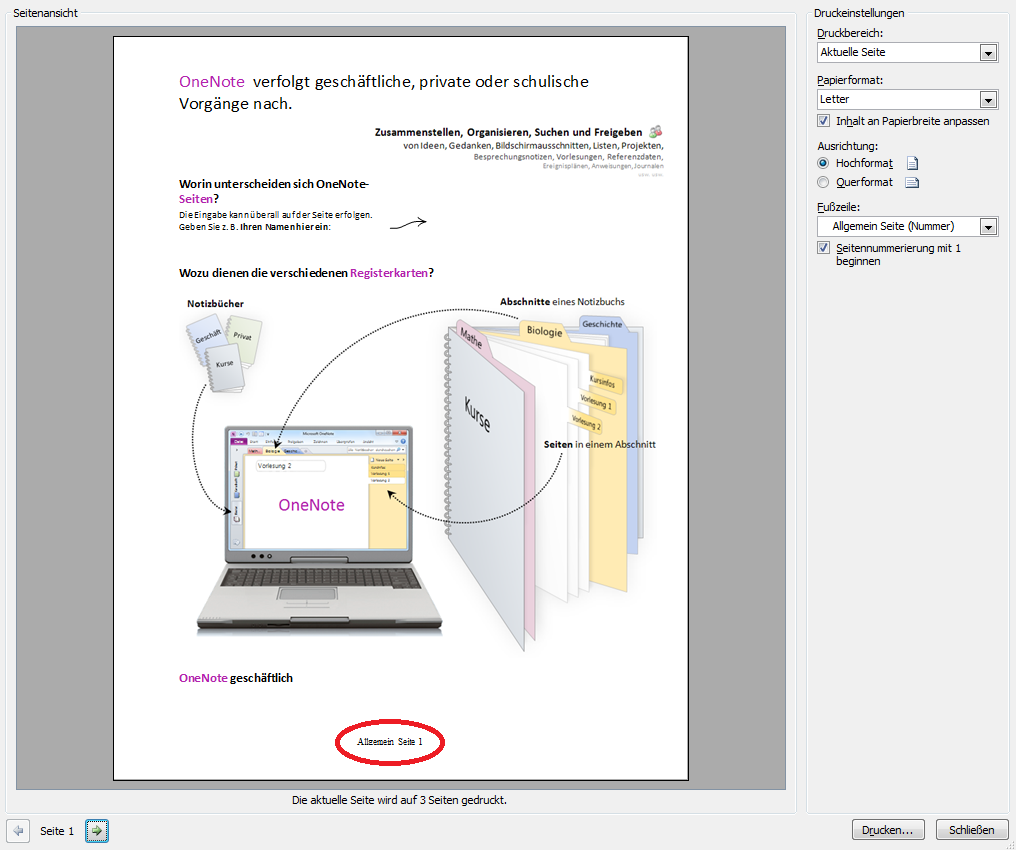The height and width of the screenshot is (850, 1016).
Task: Open the Papierformat dropdown showing Letter
Action: (x=907, y=99)
